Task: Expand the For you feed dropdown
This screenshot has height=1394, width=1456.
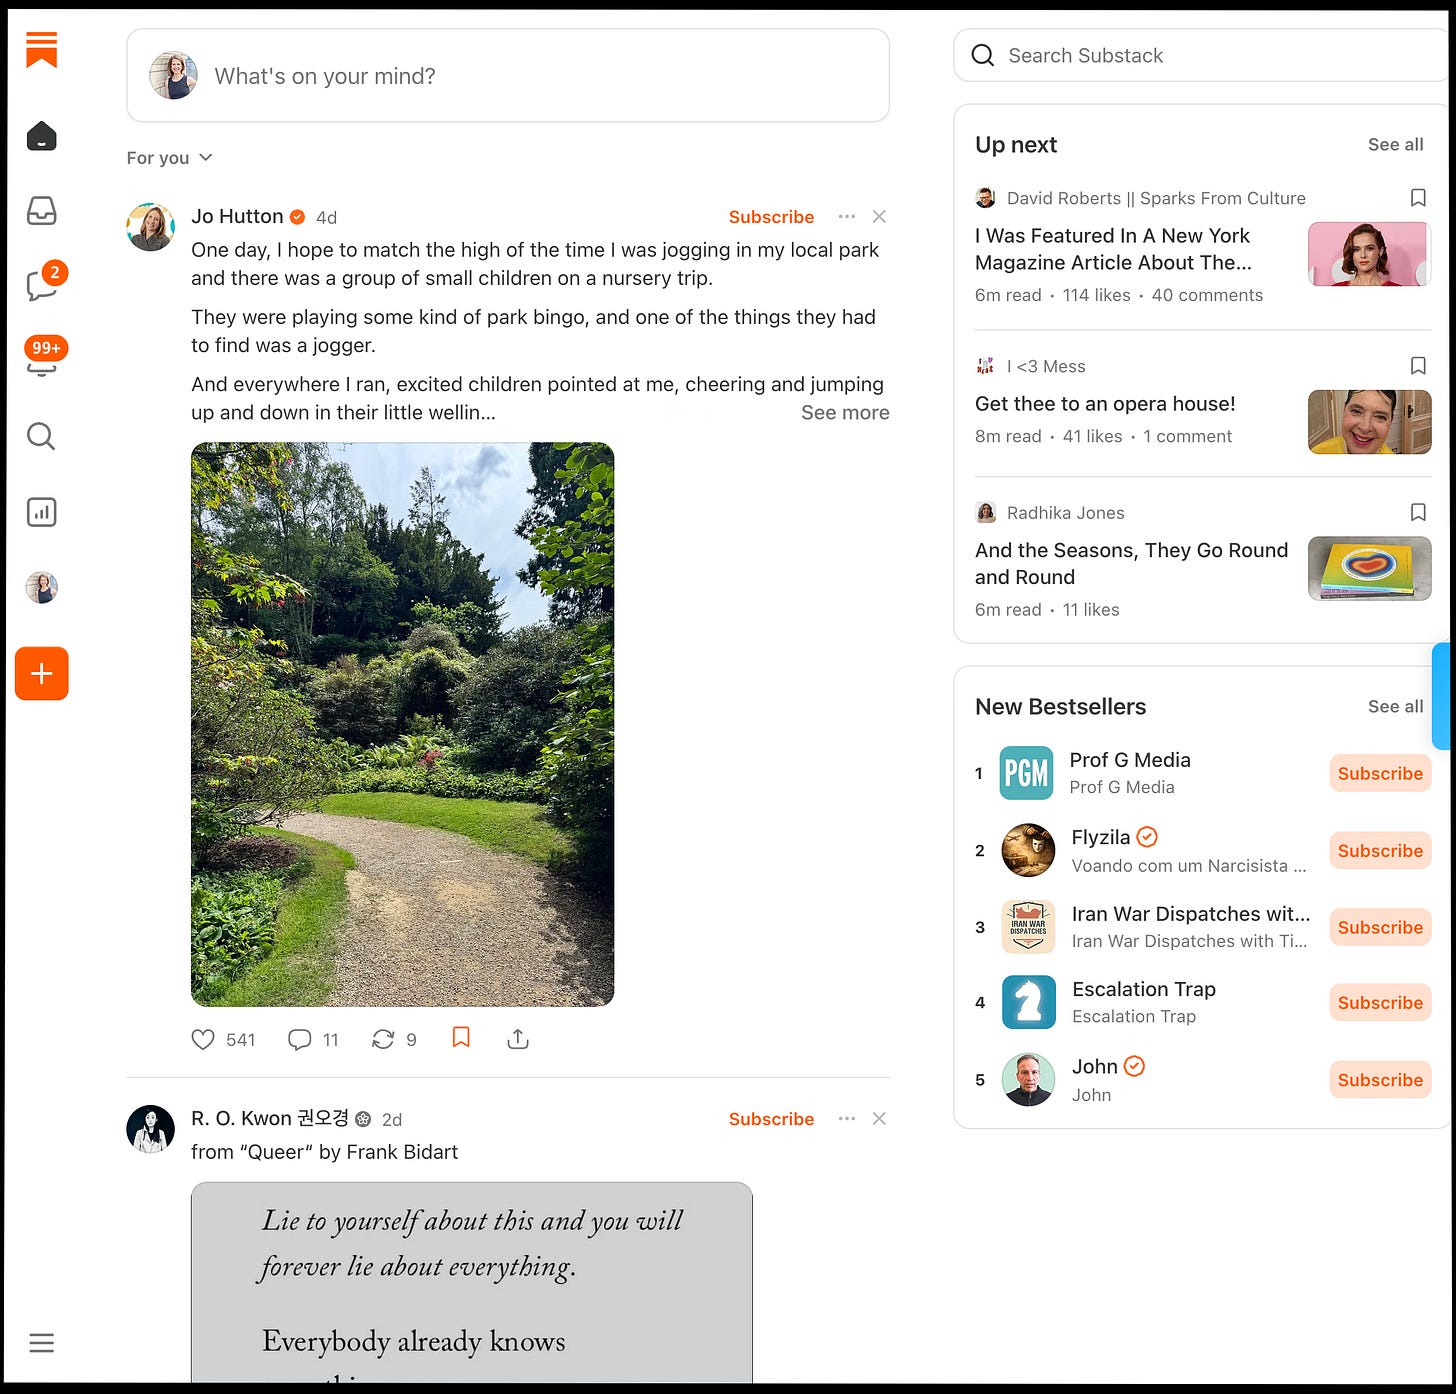Action: point(169,158)
